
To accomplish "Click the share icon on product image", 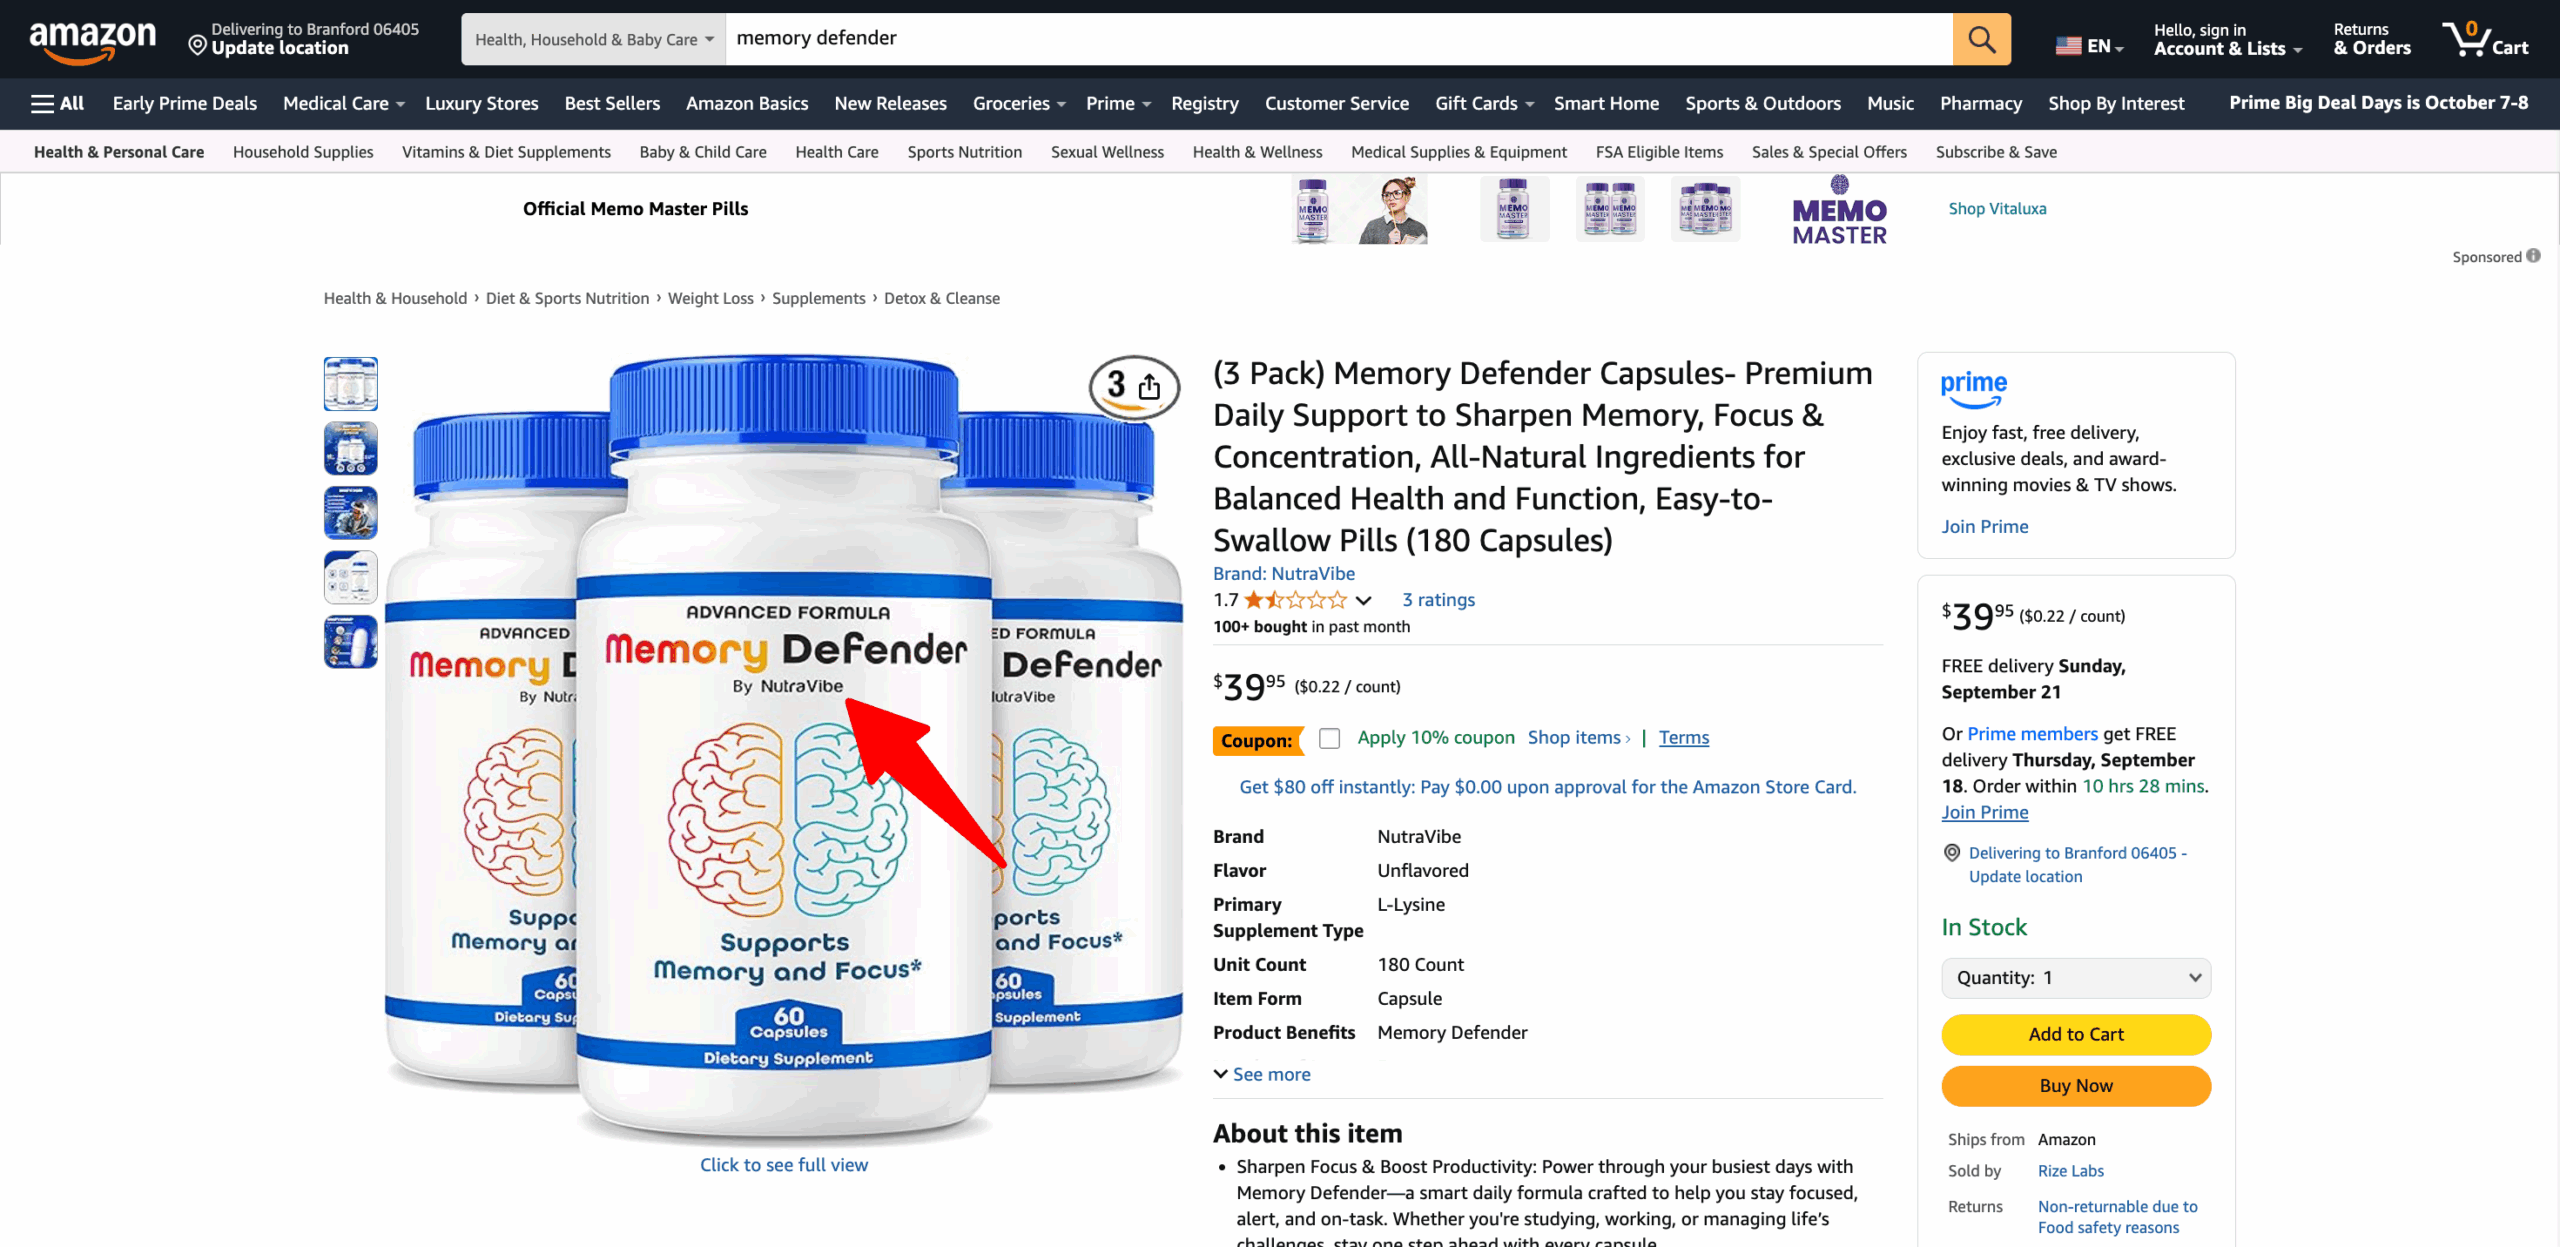I will click(x=1150, y=387).
